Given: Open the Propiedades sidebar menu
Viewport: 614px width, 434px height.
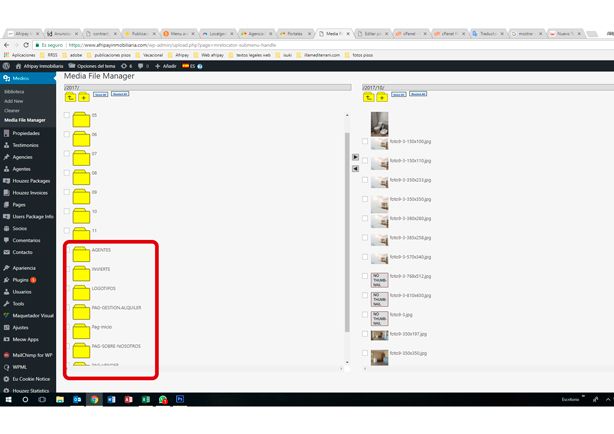Looking at the screenshot, I should (28, 133).
